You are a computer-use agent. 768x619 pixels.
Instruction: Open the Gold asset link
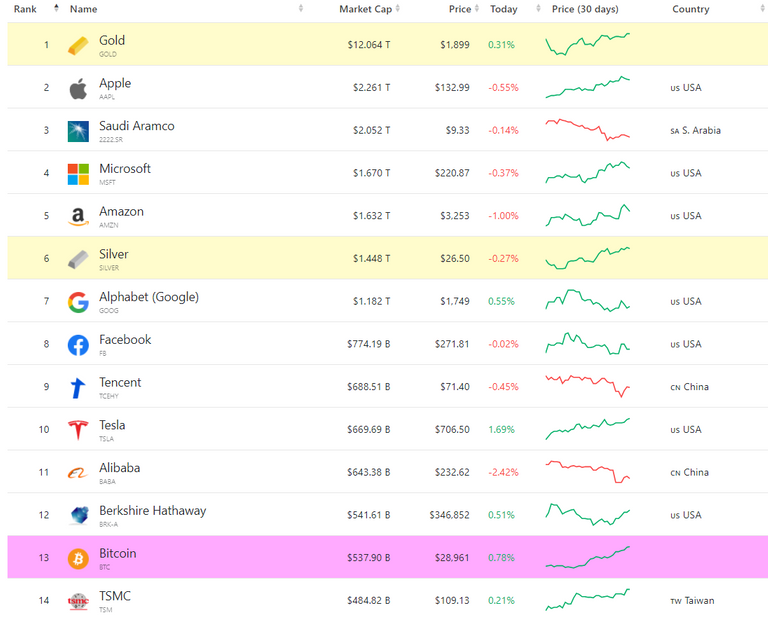[112, 40]
